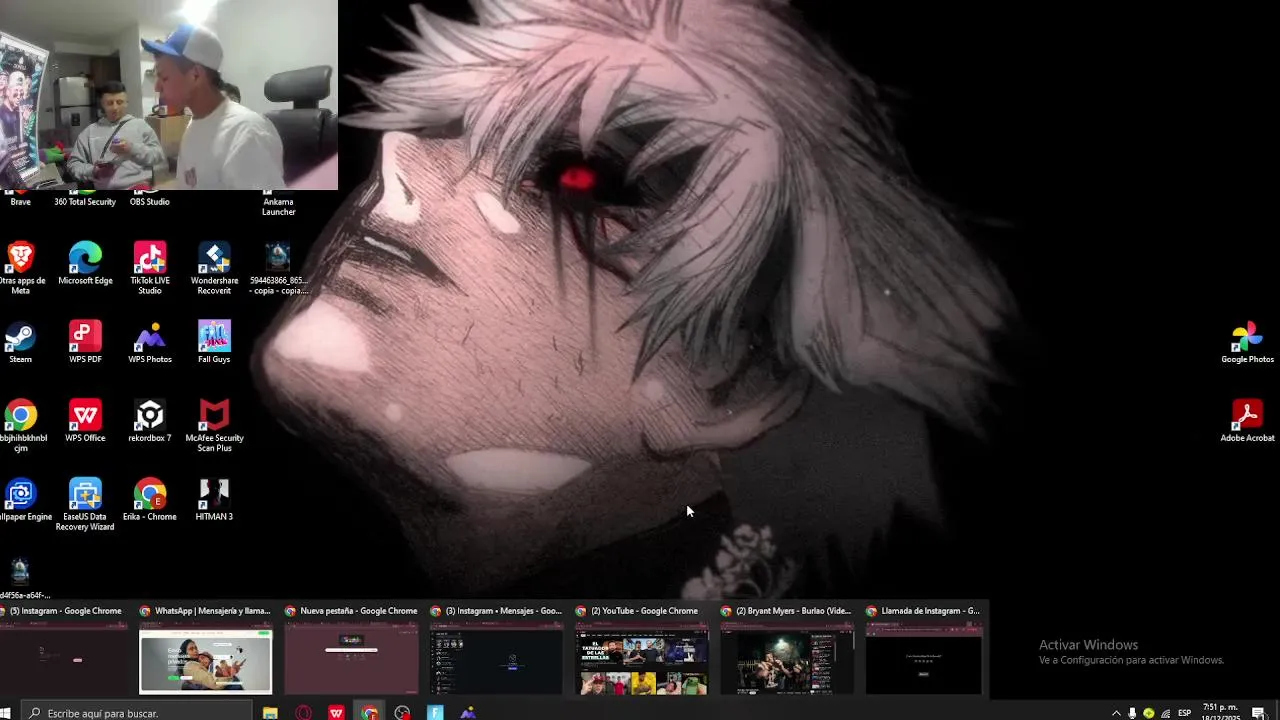Switch to Nueva pestaña Chrome preview
1280x720 pixels.
click(351, 649)
